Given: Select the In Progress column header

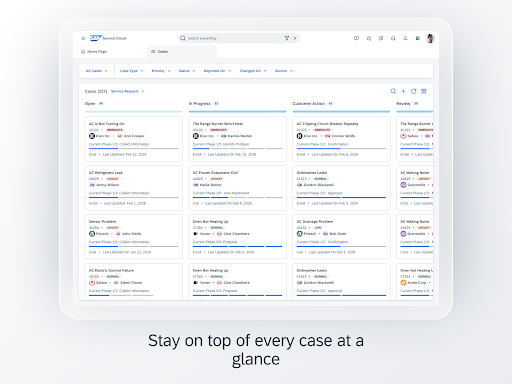Looking at the screenshot, I should (x=200, y=103).
